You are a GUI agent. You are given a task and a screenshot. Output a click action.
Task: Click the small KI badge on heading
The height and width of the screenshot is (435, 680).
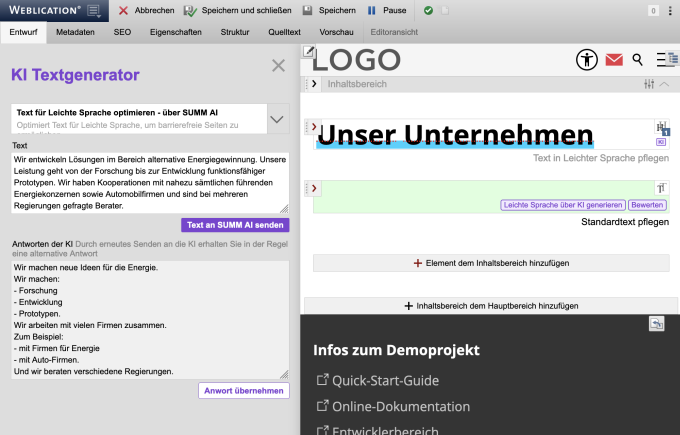coord(661,142)
